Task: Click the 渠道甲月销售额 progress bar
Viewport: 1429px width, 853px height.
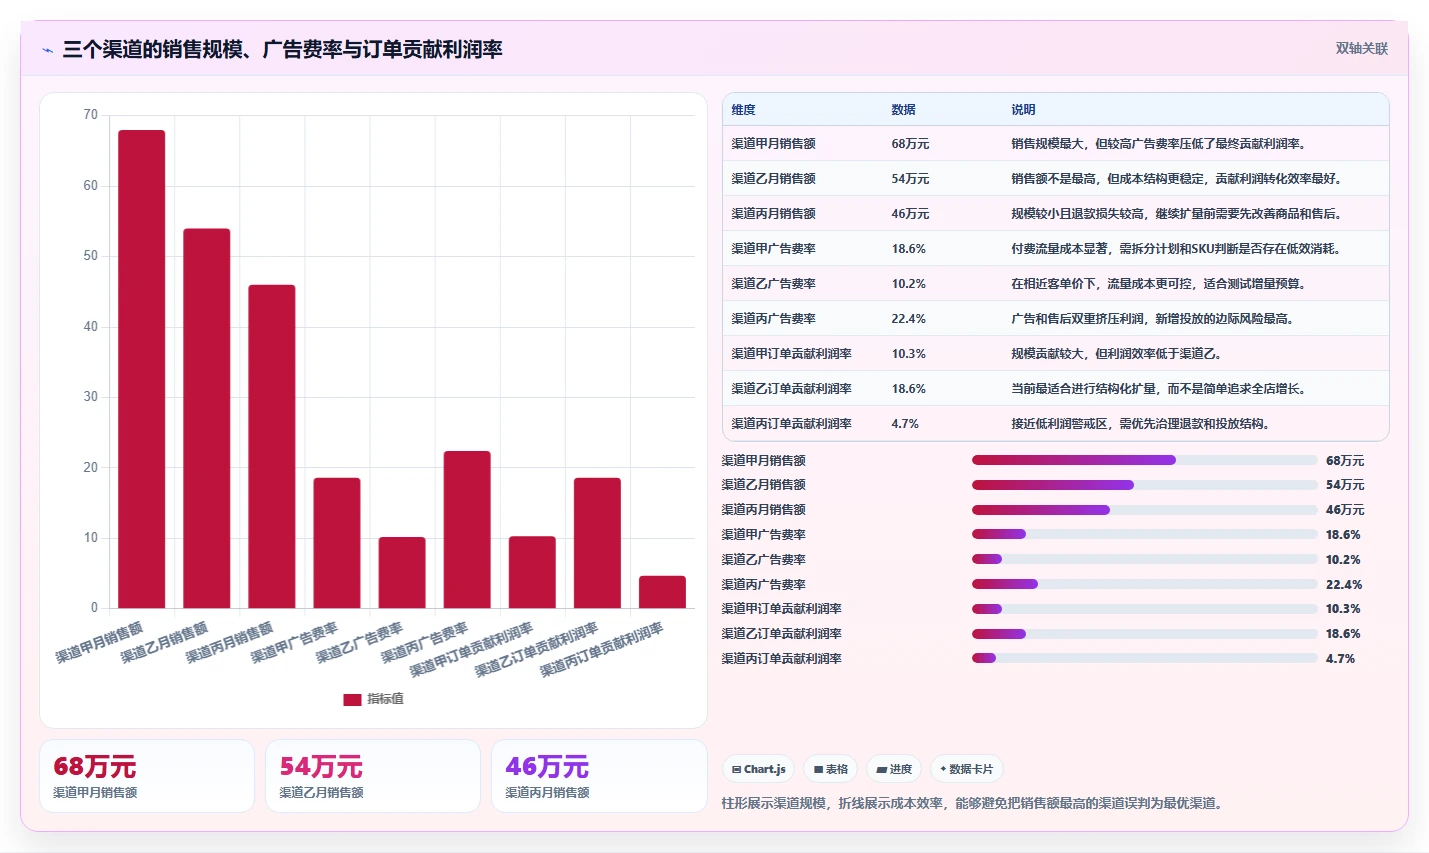Action: (1145, 460)
